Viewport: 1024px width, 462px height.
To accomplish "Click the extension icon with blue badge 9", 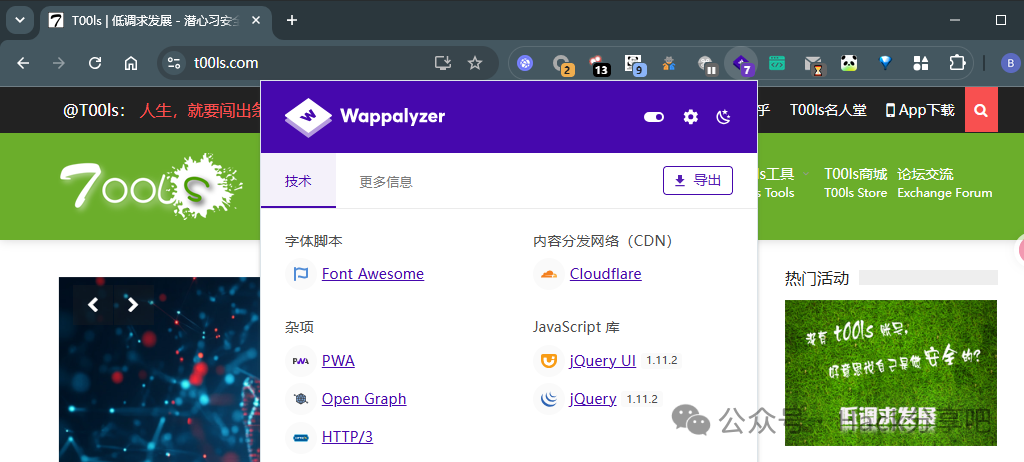I will click(633, 63).
